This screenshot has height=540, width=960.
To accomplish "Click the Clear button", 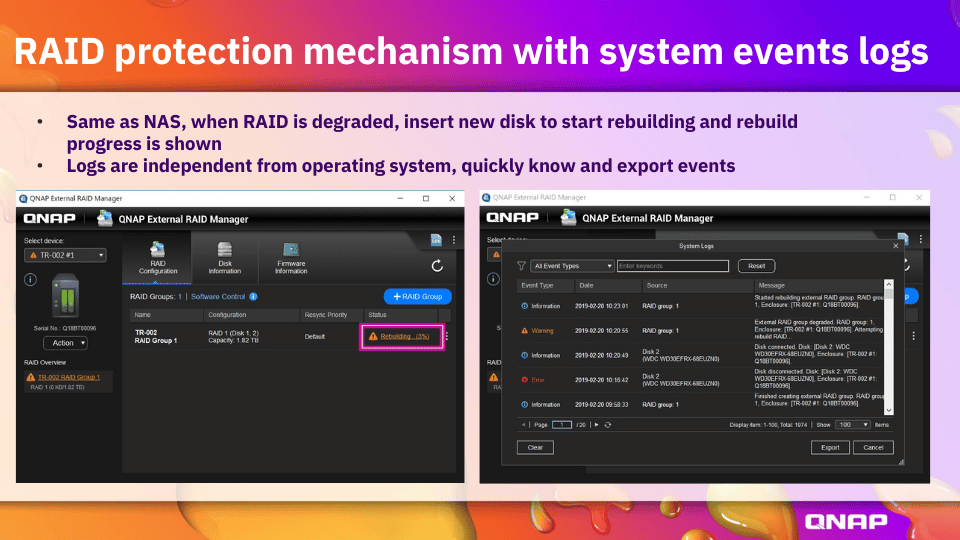I will click(x=535, y=448).
